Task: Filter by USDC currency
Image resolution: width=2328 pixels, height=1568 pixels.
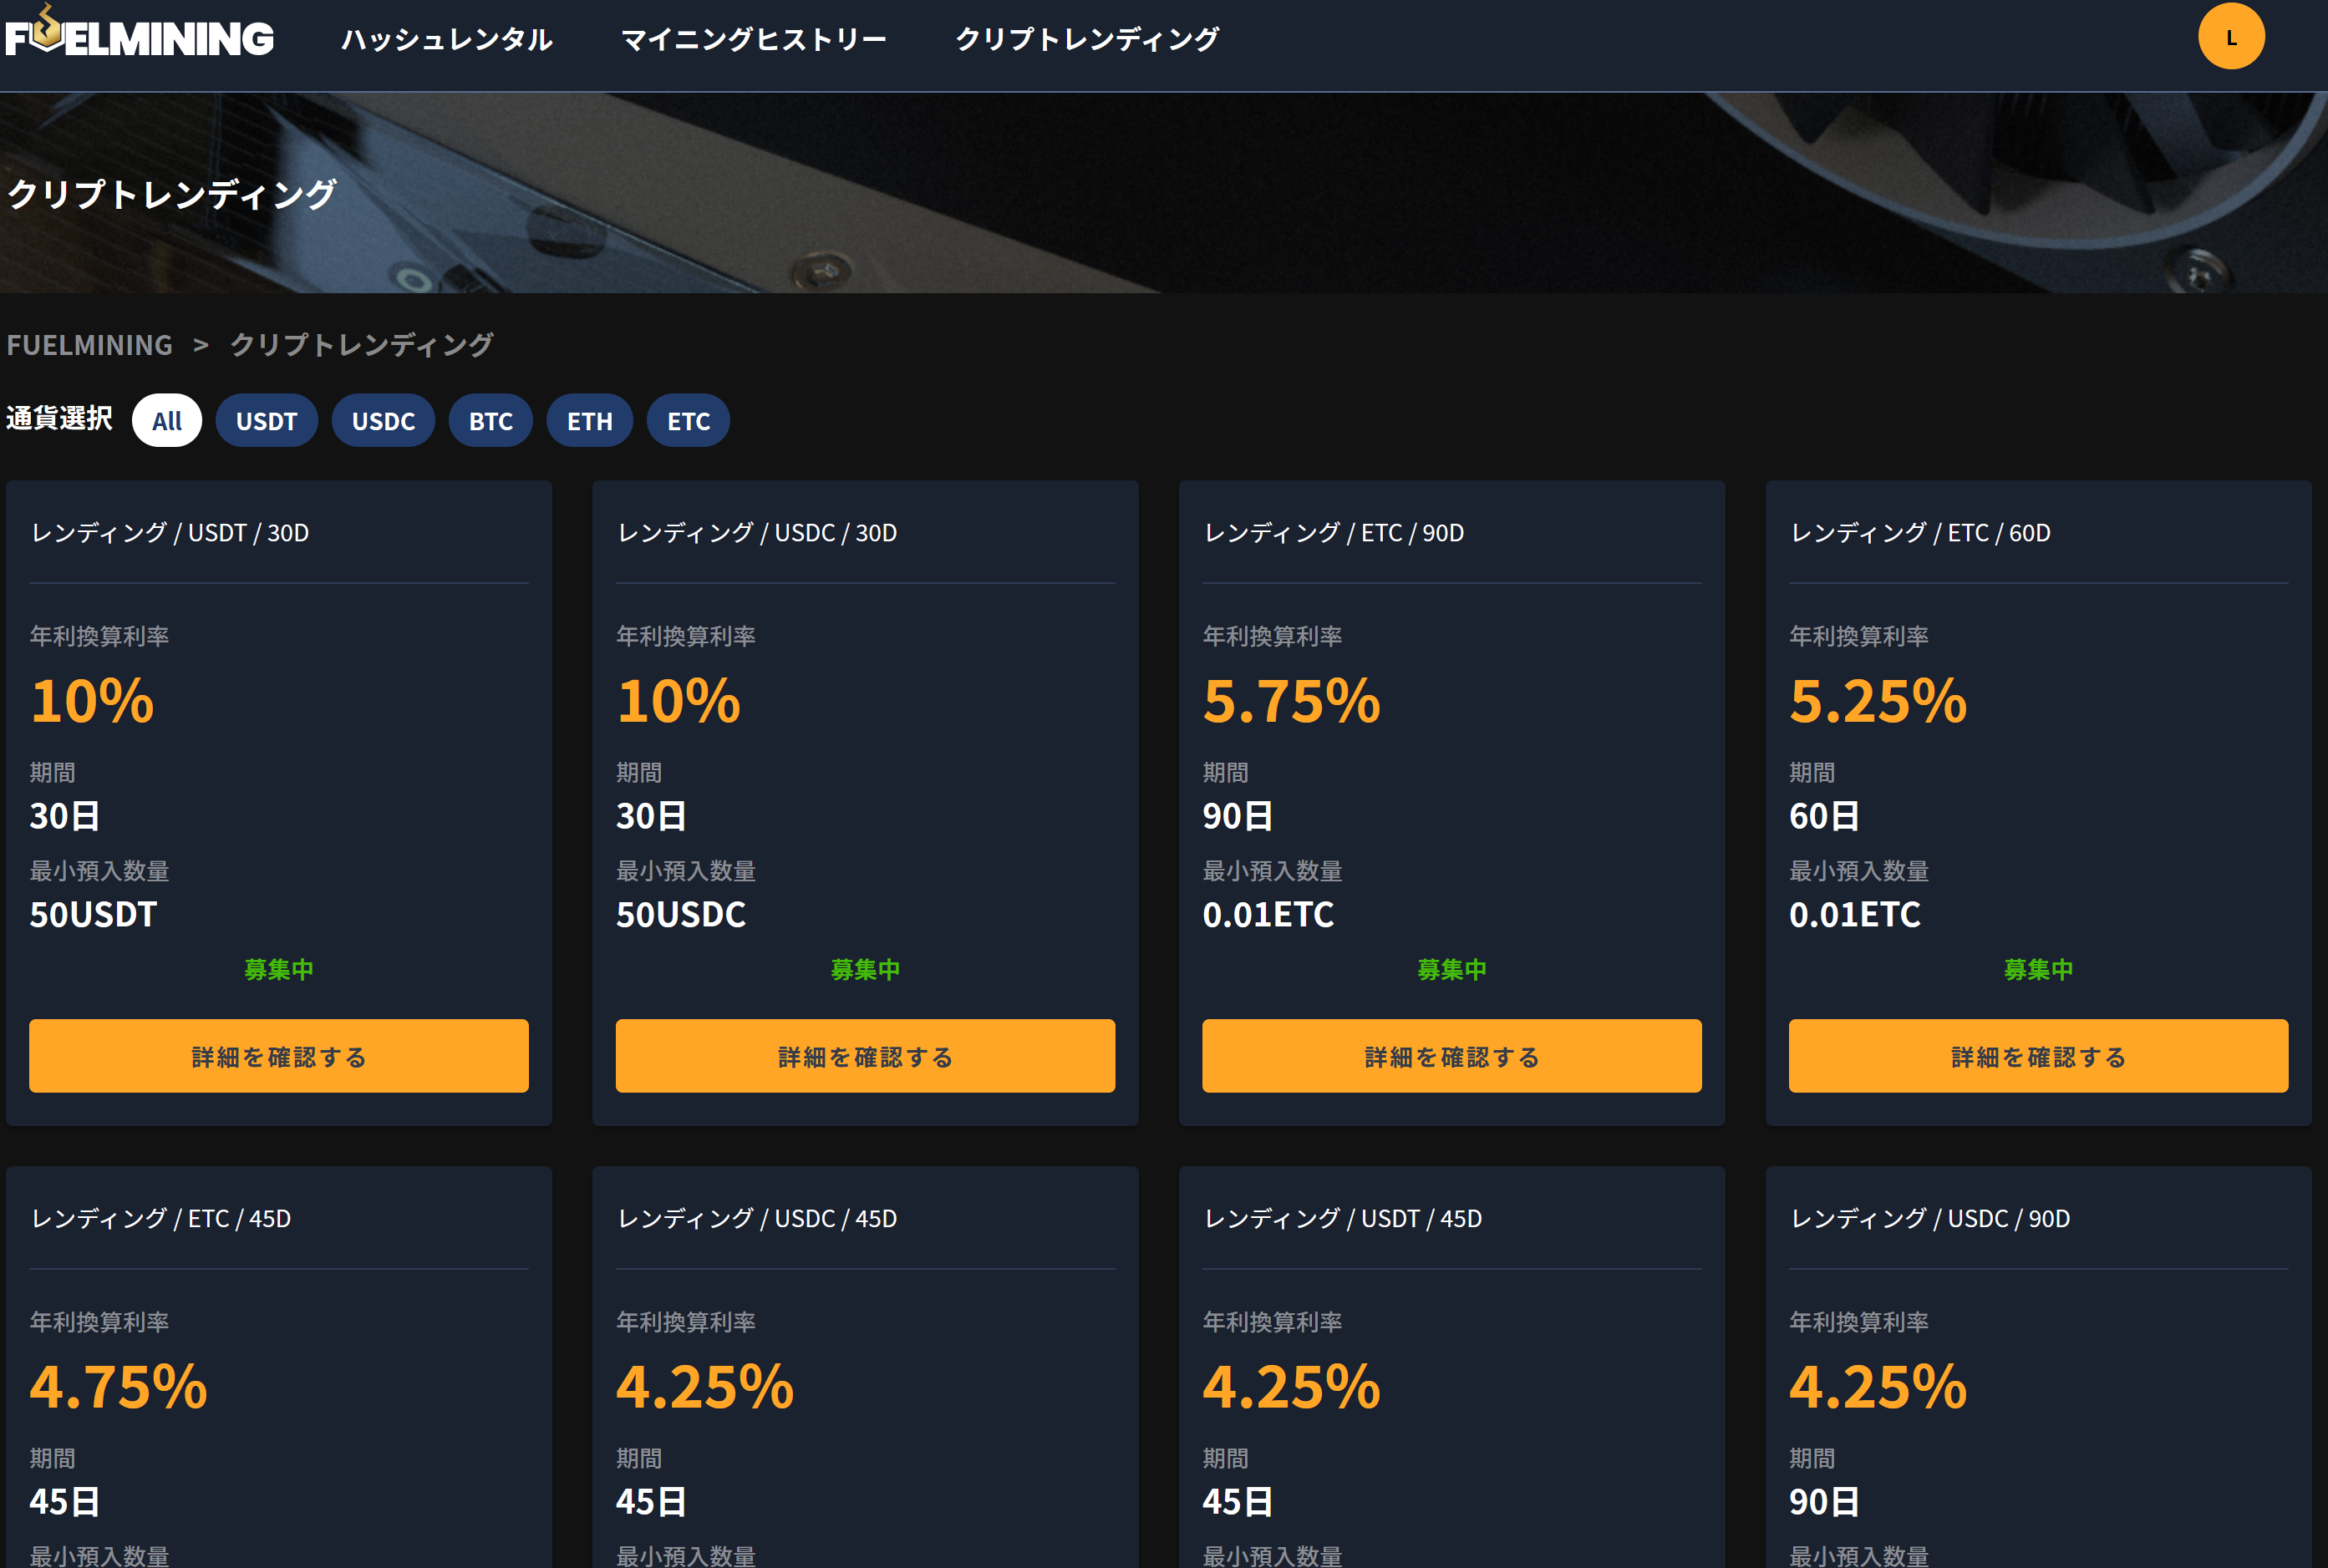Action: click(383, 421)
